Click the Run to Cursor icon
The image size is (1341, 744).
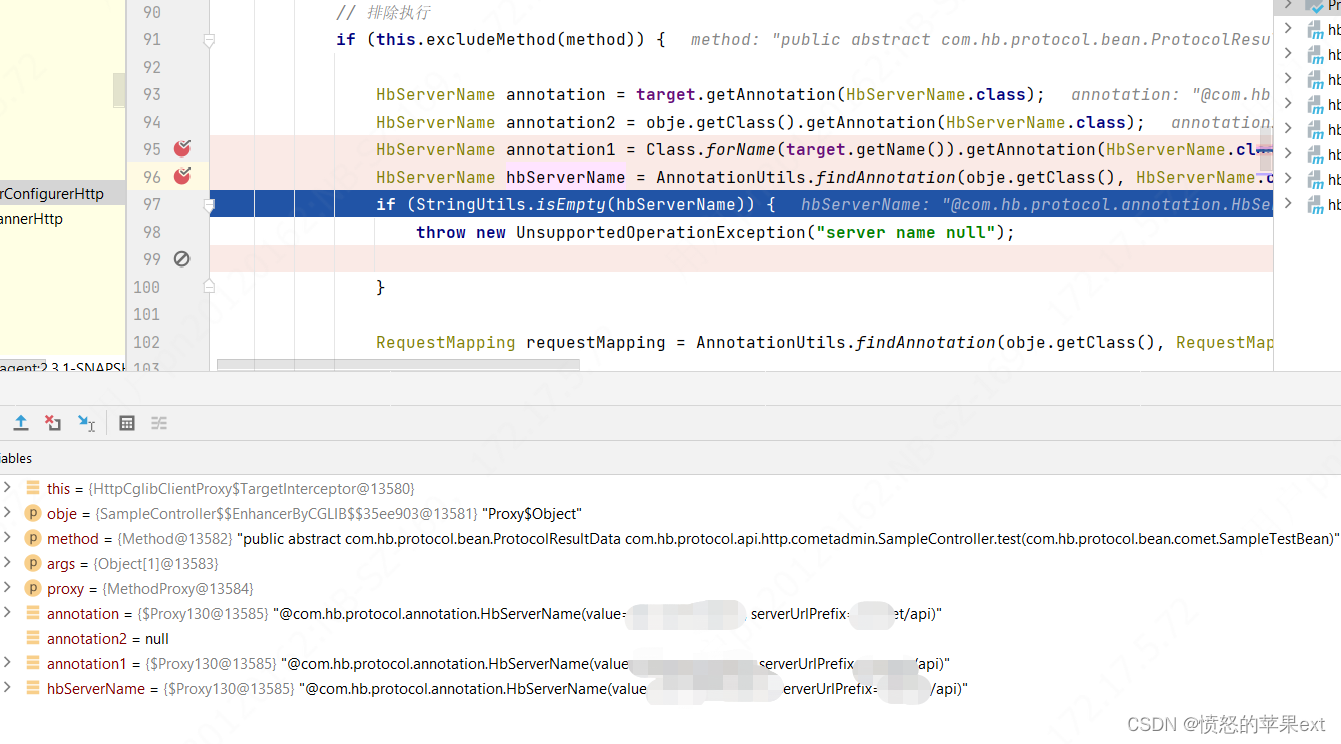(86, 423)
